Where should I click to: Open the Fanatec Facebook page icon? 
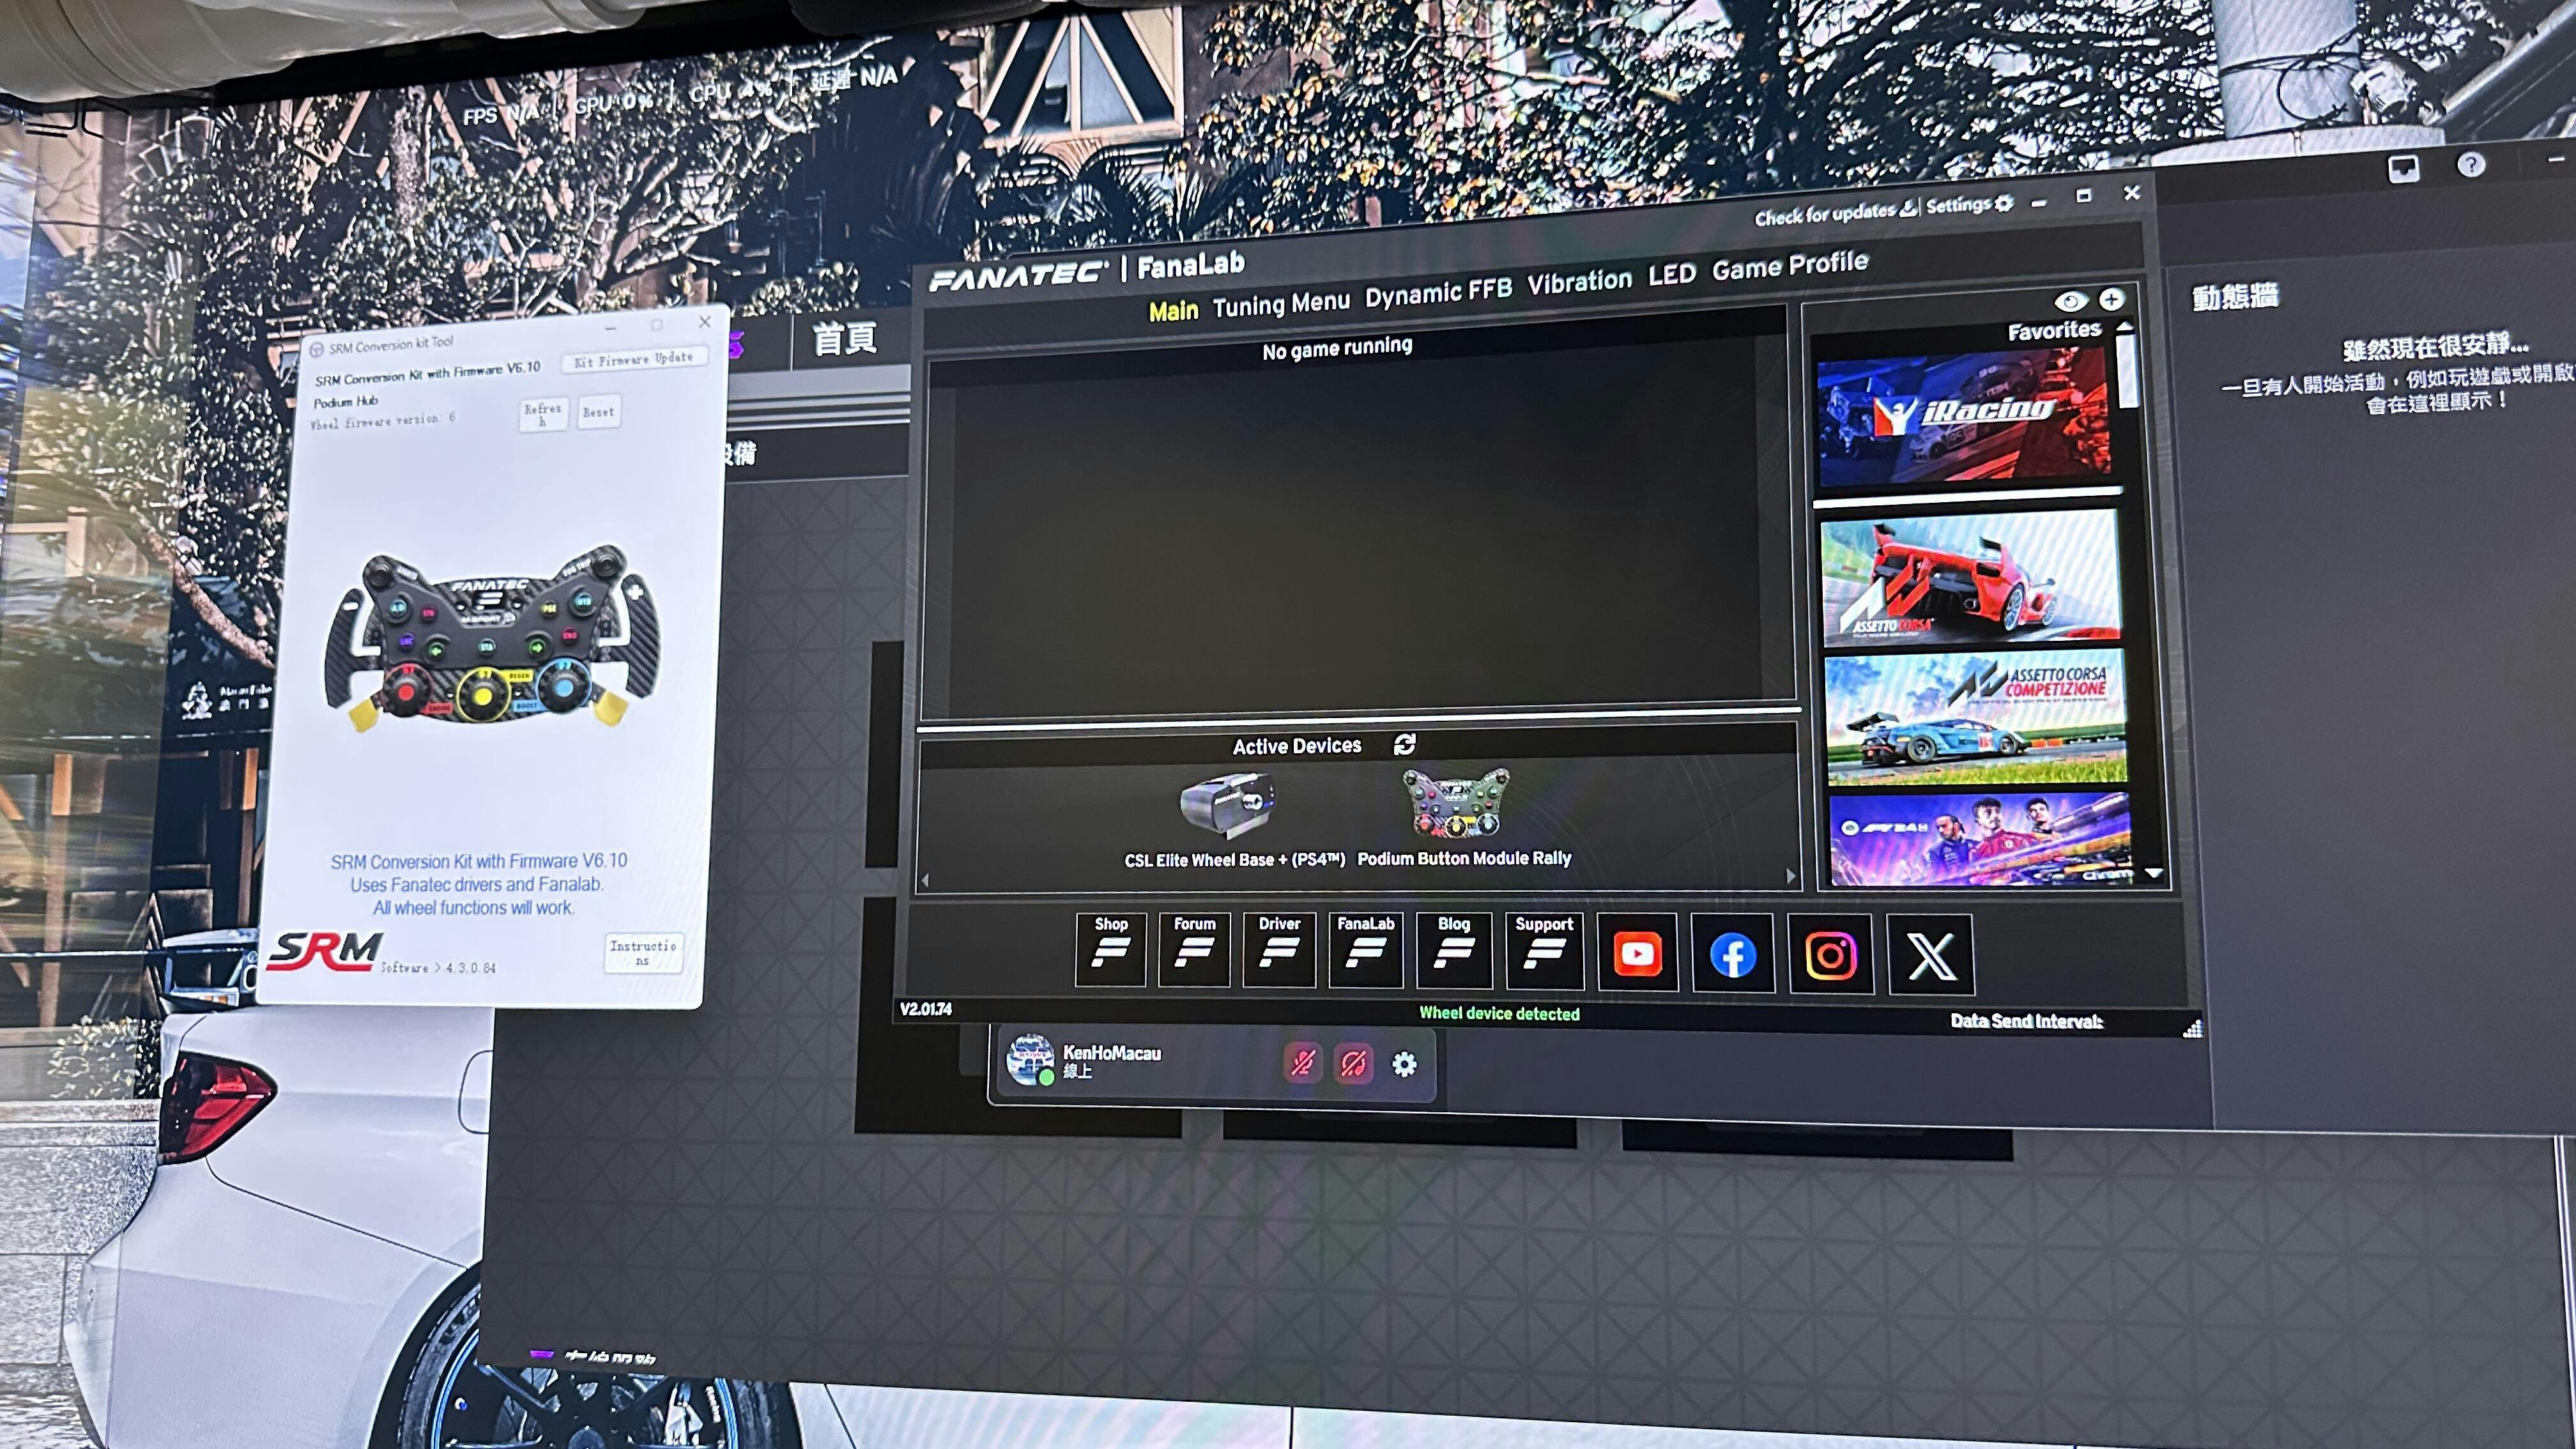coord(1733,954)
